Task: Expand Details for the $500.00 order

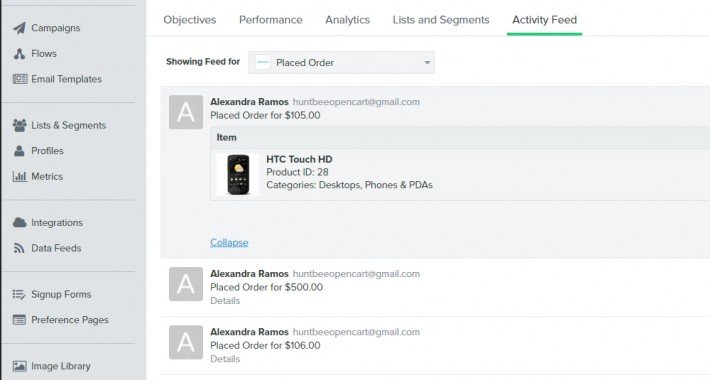Action: pyautogui.click(x=225, y=301)
